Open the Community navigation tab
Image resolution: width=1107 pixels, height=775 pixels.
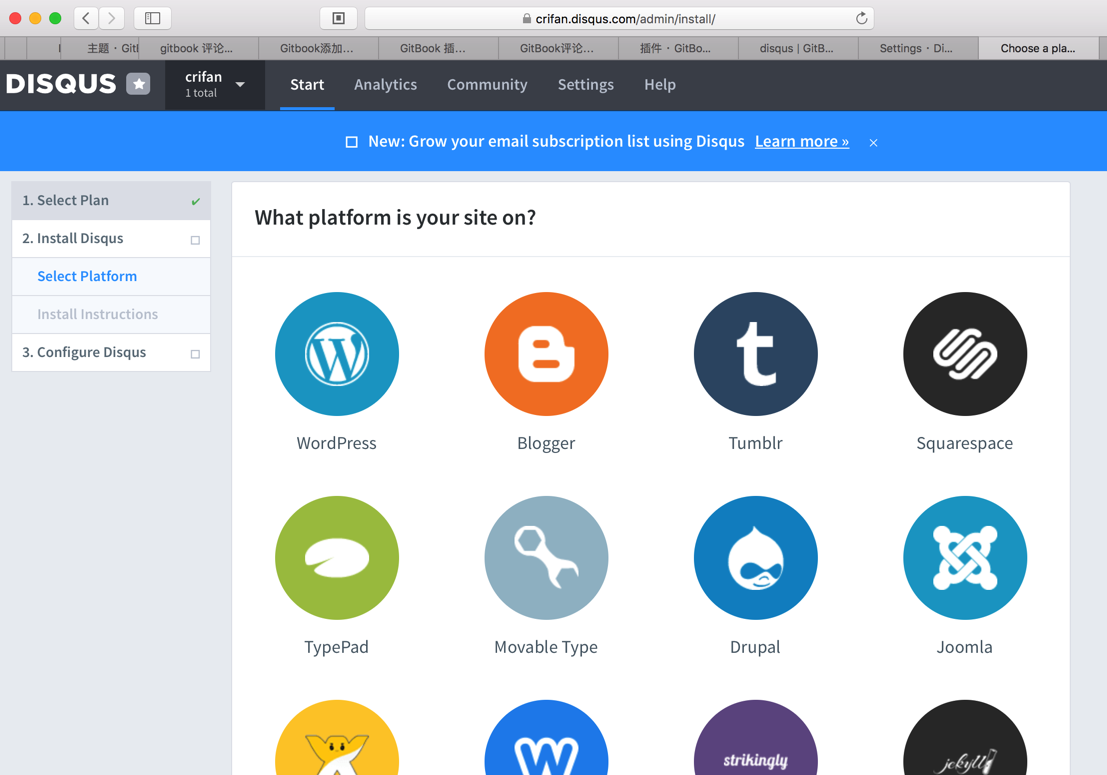pyautogui.click(x=487, y=85)
